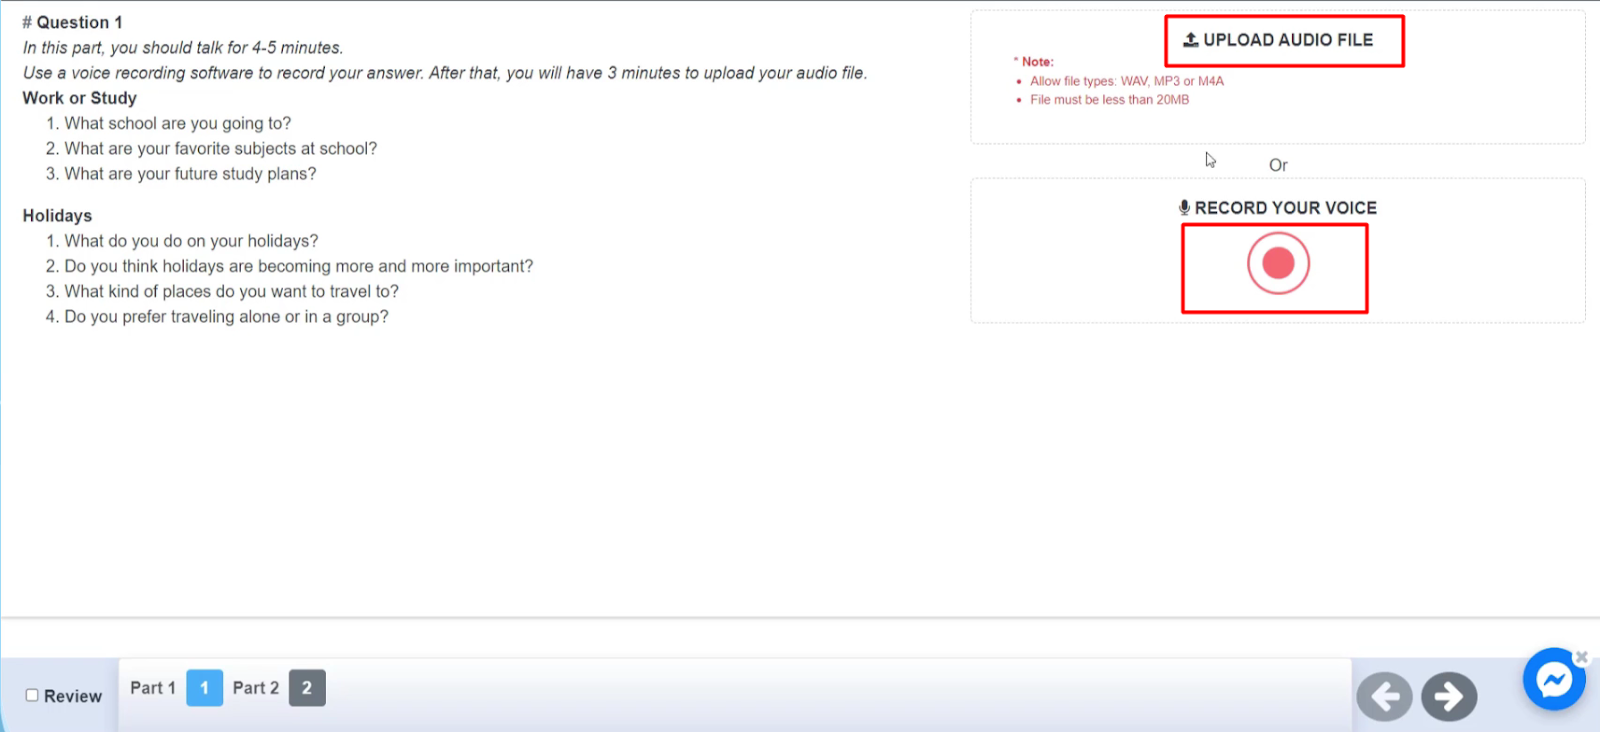Click the allowed file types note
Screen dimensions: 1600x732
(1127, 81)
